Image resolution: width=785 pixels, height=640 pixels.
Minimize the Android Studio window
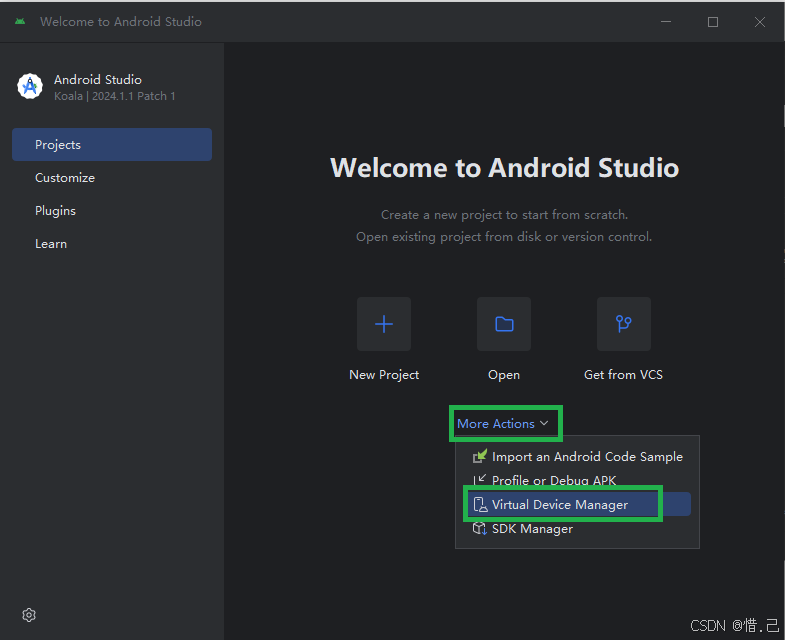(666, 22)
